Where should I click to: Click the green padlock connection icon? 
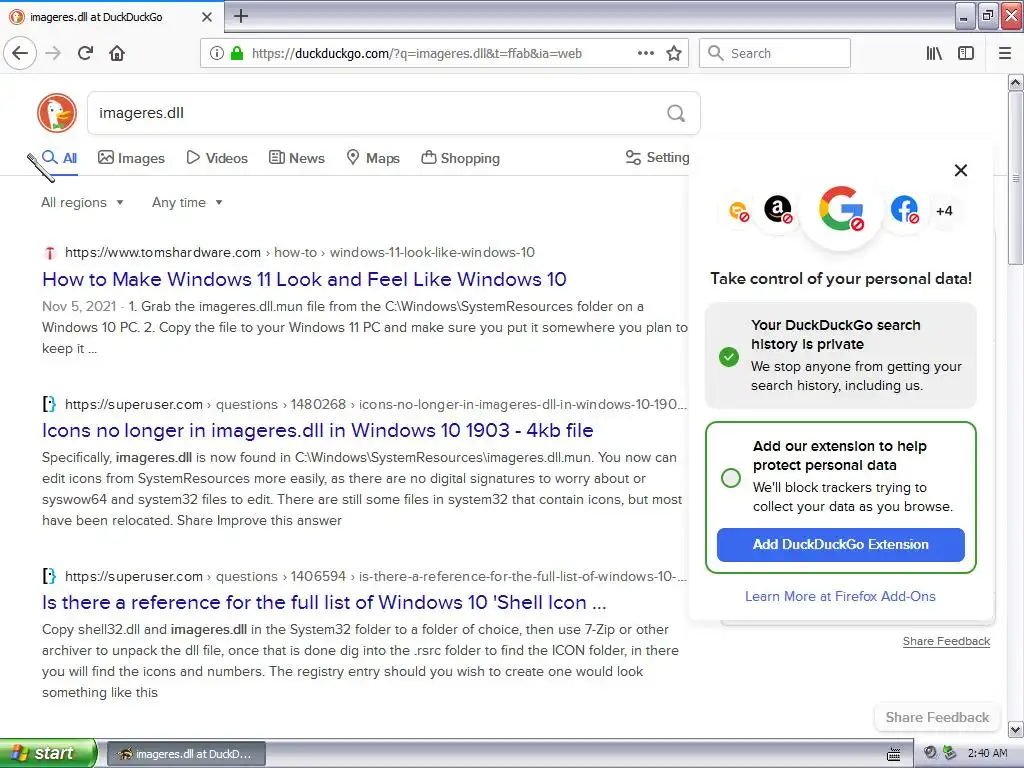pyautogui.click(x=237, y=53)
